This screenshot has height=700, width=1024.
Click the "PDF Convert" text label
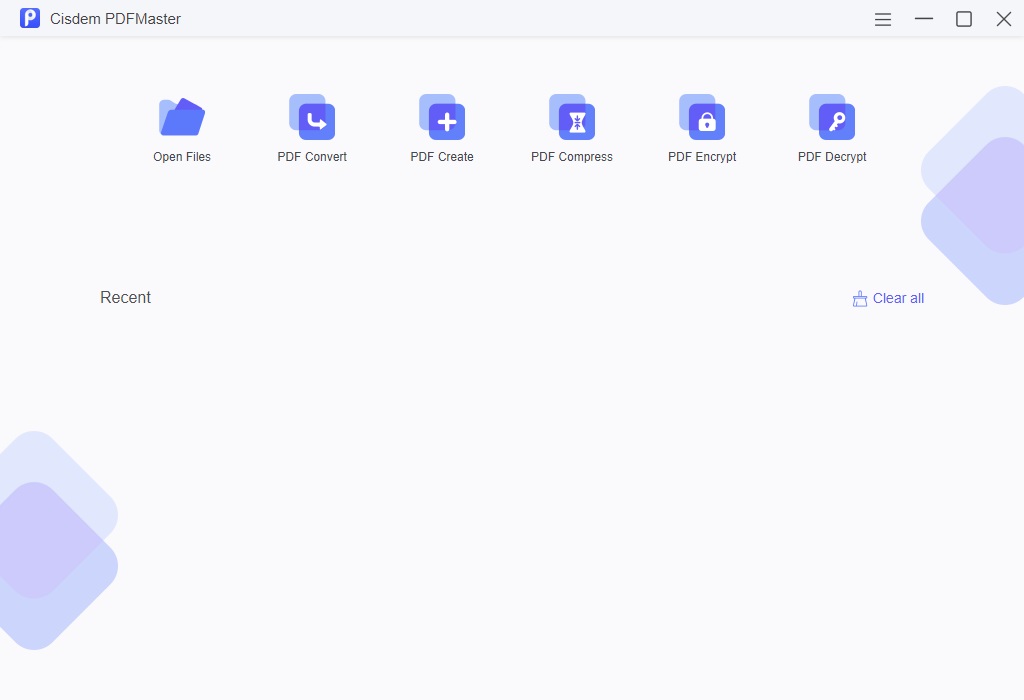312,157
